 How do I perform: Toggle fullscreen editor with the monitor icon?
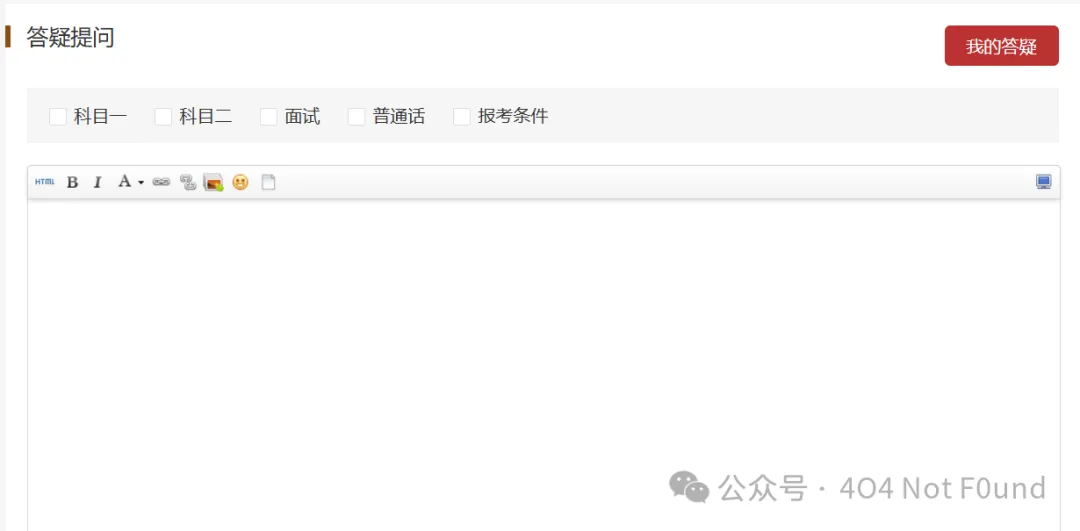point(1044,182)
